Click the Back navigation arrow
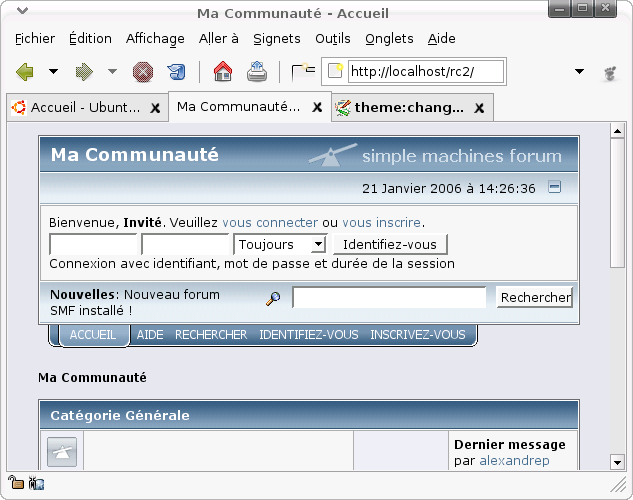Image resolution: width=633 pixels, height=500 pixels. (25, 72)
